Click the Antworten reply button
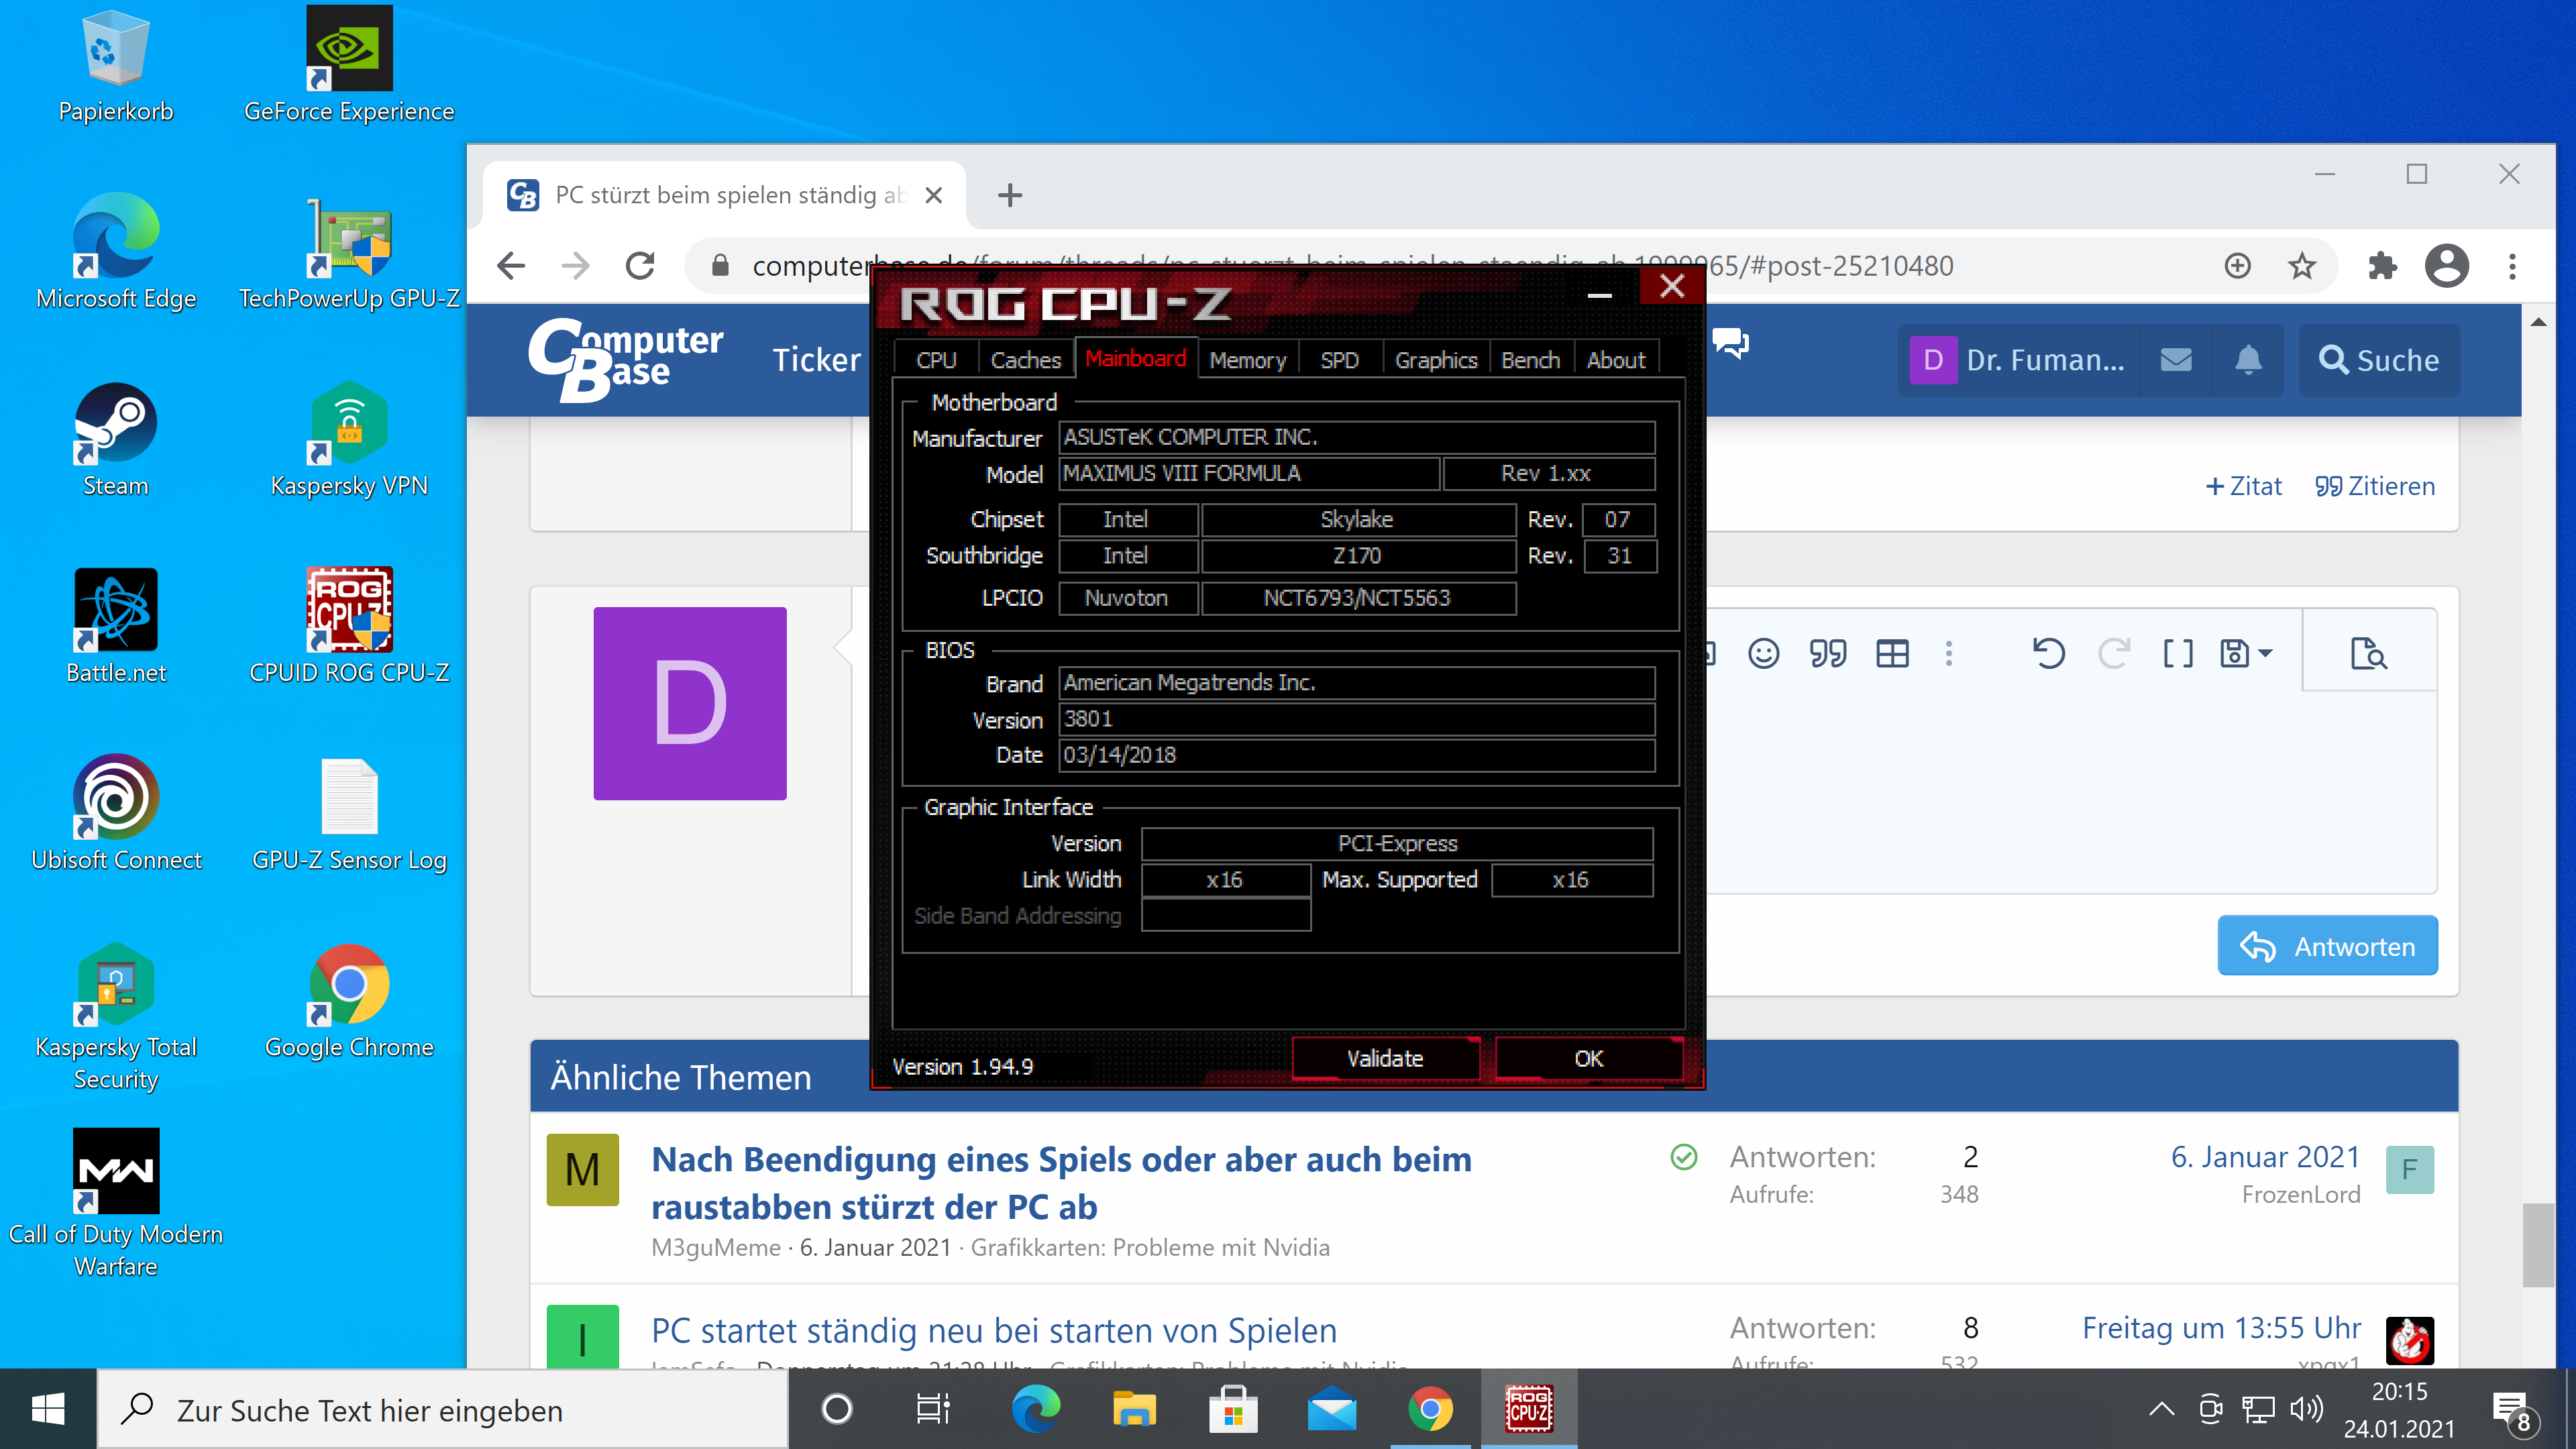This screenshot has width=2576, height=1449. pos(2327,946)
